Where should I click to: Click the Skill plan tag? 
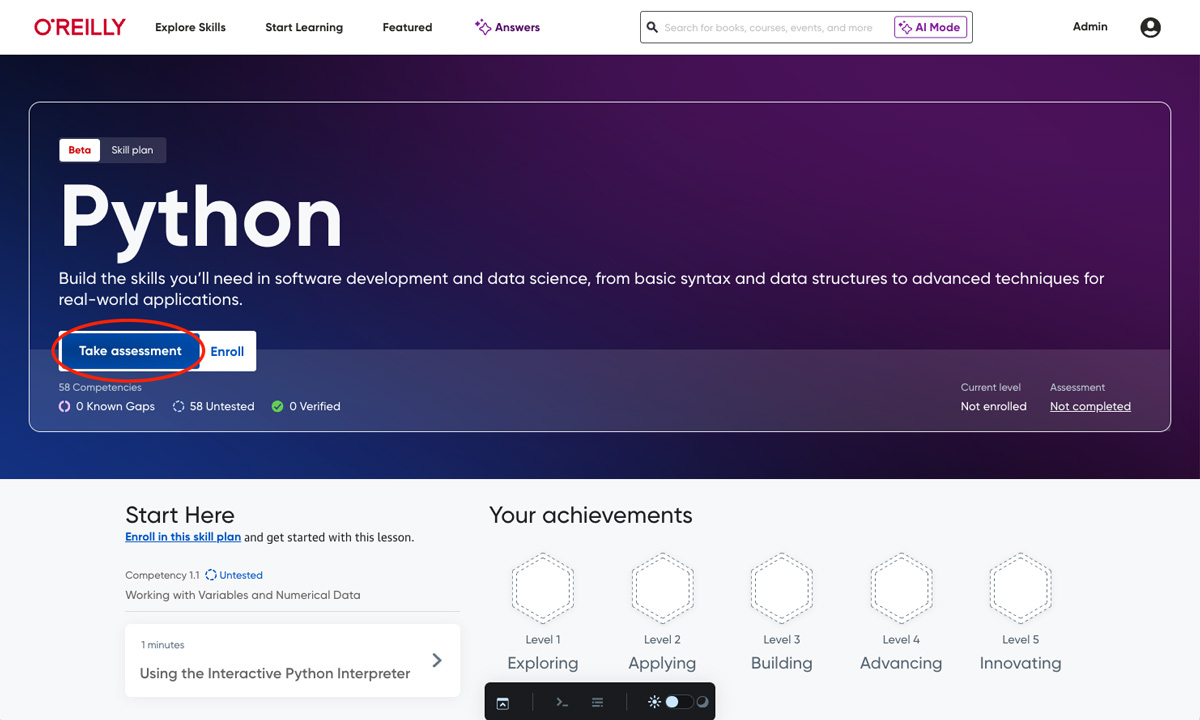pos(132,150)
